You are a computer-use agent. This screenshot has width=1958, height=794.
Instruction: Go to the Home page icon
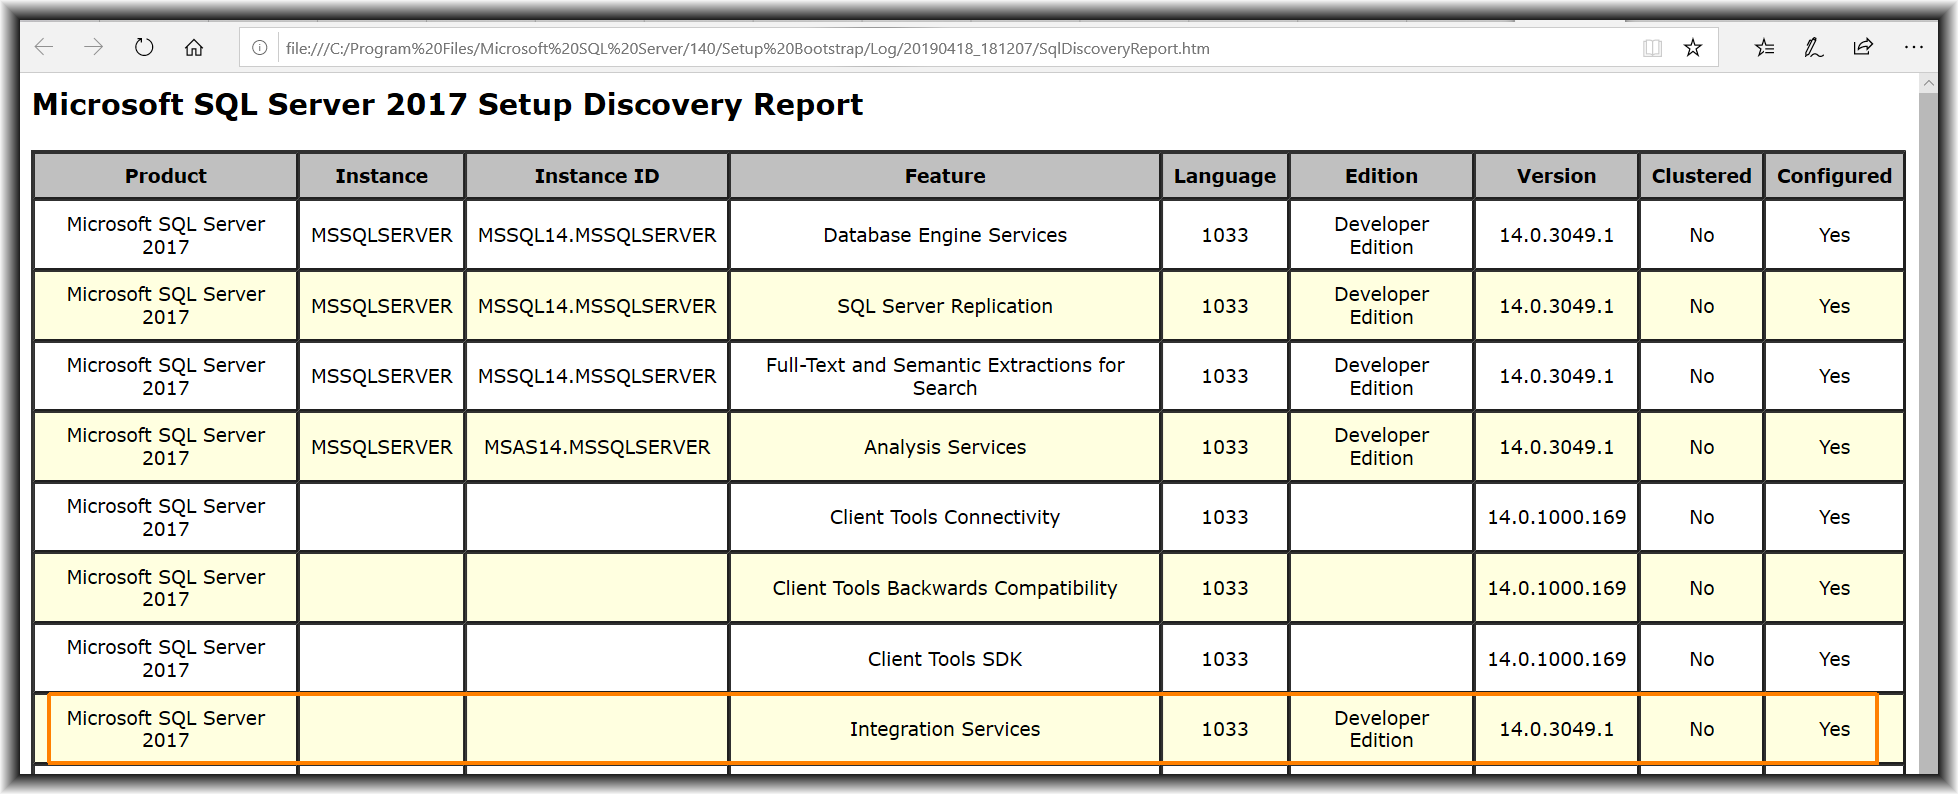tap(194, 47)
